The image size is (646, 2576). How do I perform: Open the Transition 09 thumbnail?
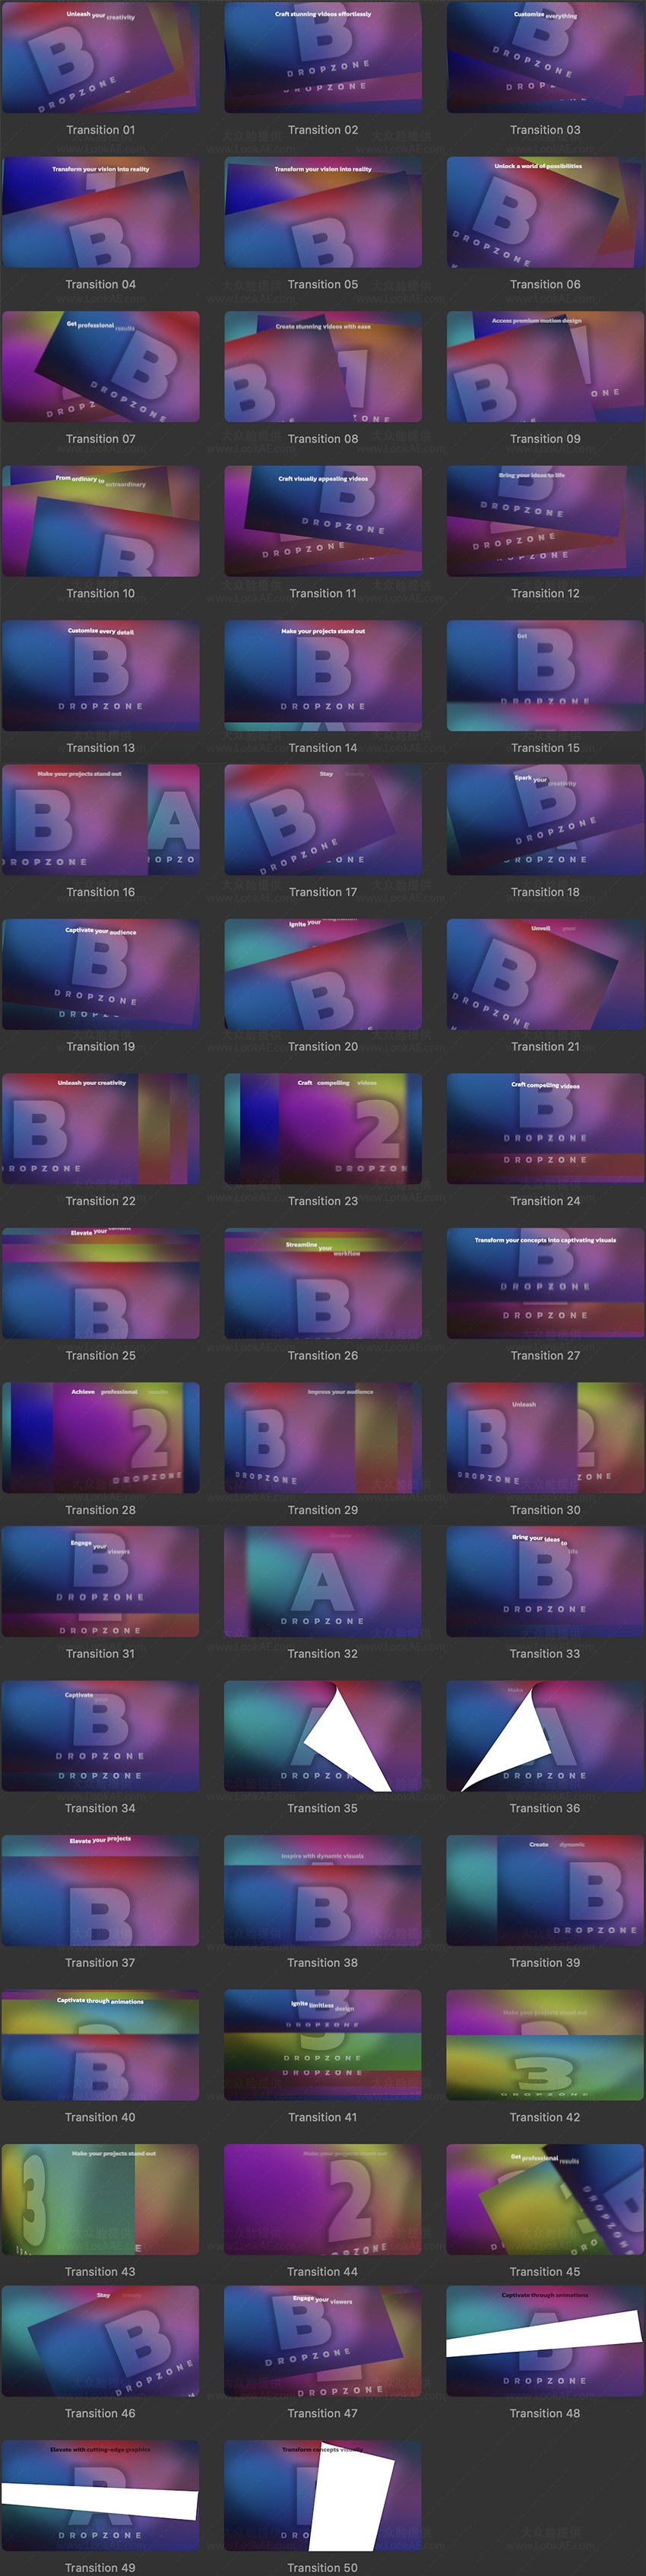(545, 366)
